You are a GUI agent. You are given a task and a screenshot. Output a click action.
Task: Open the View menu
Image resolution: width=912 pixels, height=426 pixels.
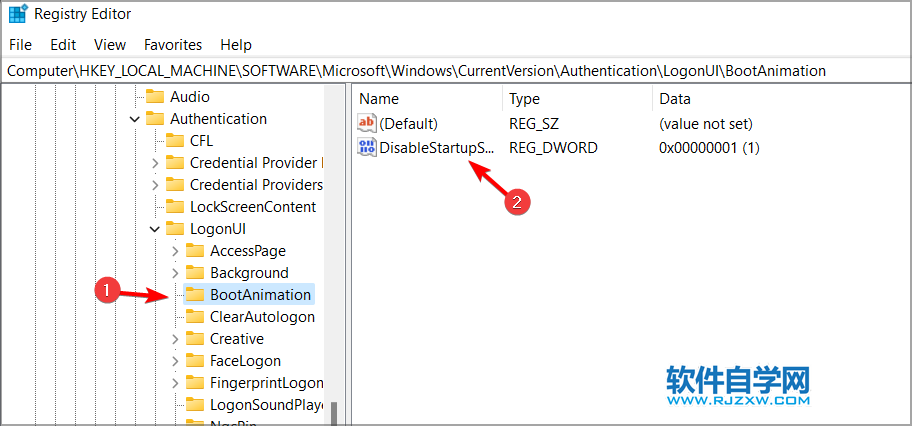click(110, 45)
